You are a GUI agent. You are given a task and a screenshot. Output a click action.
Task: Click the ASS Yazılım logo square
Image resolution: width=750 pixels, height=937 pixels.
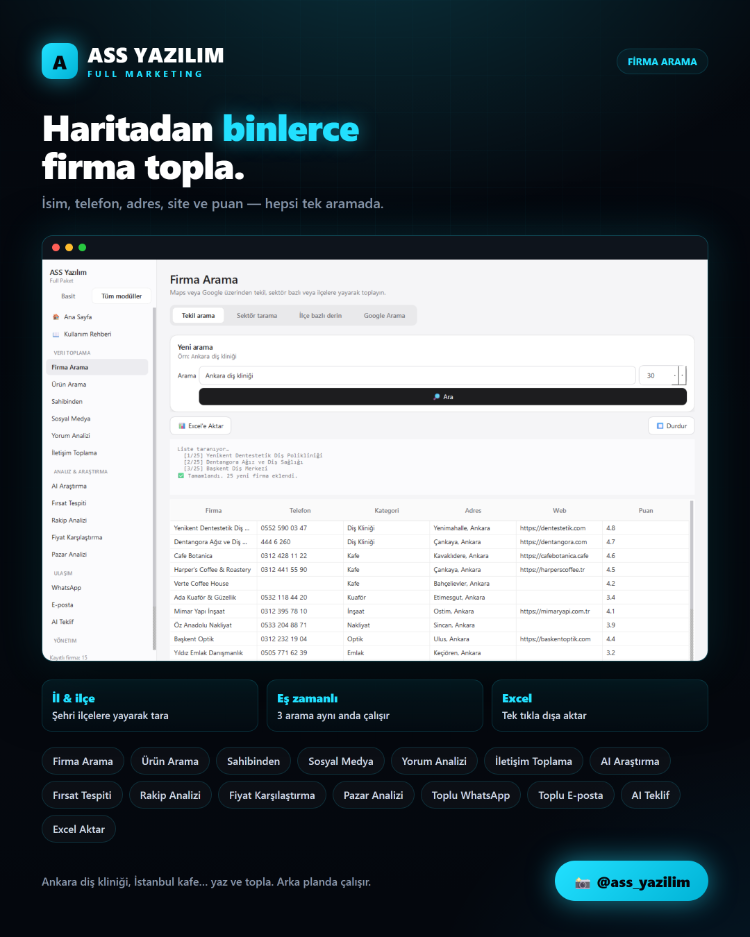tap(60, 61)
